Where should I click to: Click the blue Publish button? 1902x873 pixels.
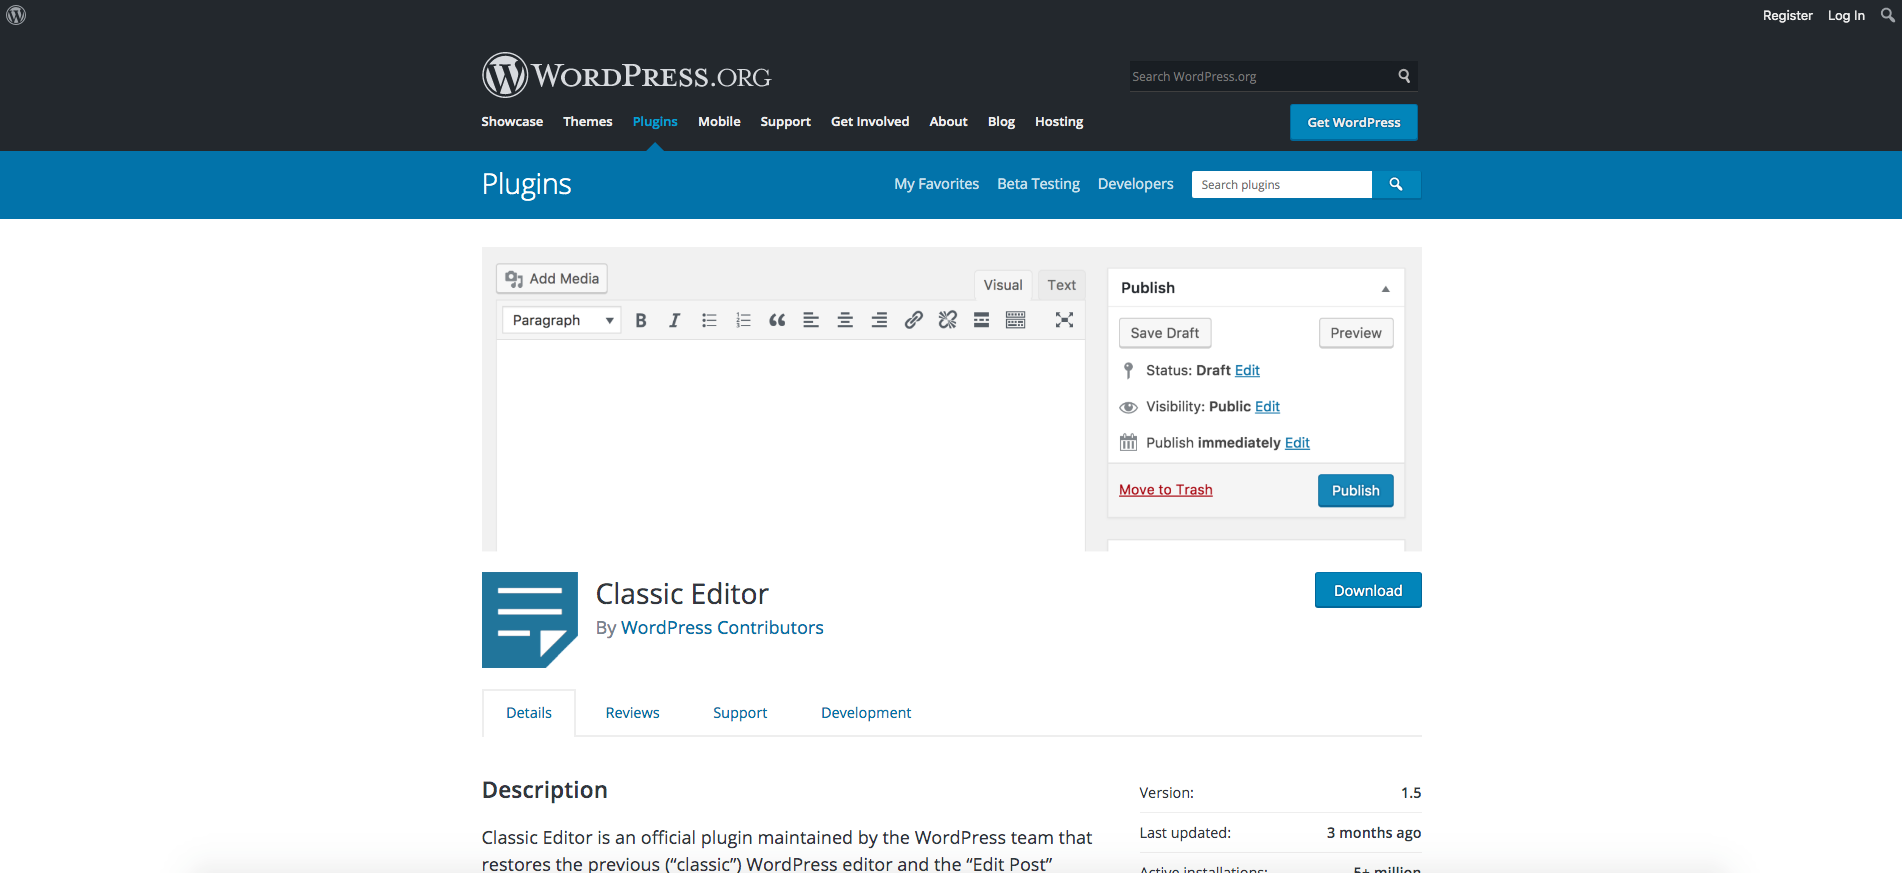click(1355, 490)
